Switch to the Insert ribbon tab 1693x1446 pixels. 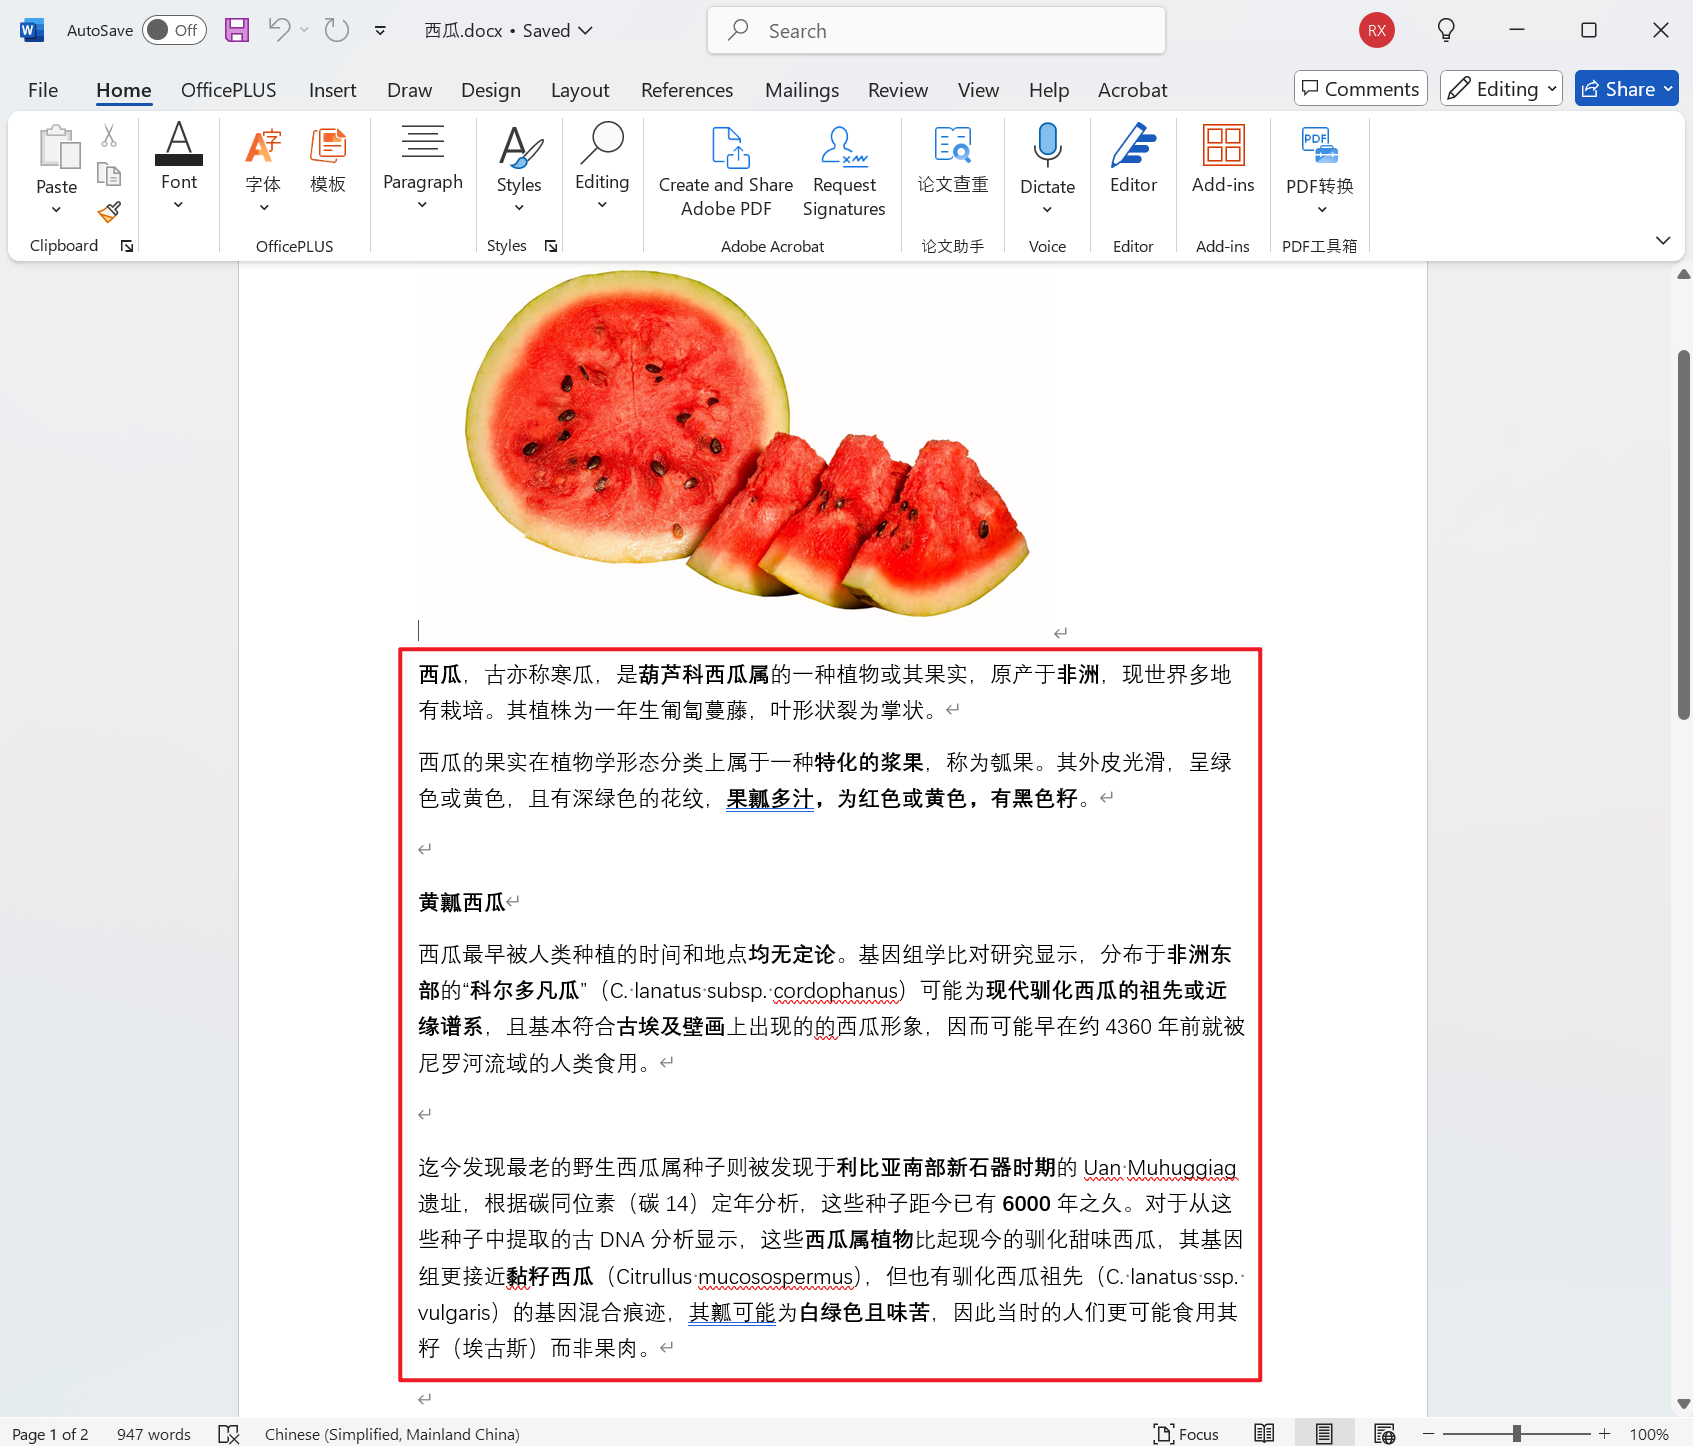(x=332, y=90)
